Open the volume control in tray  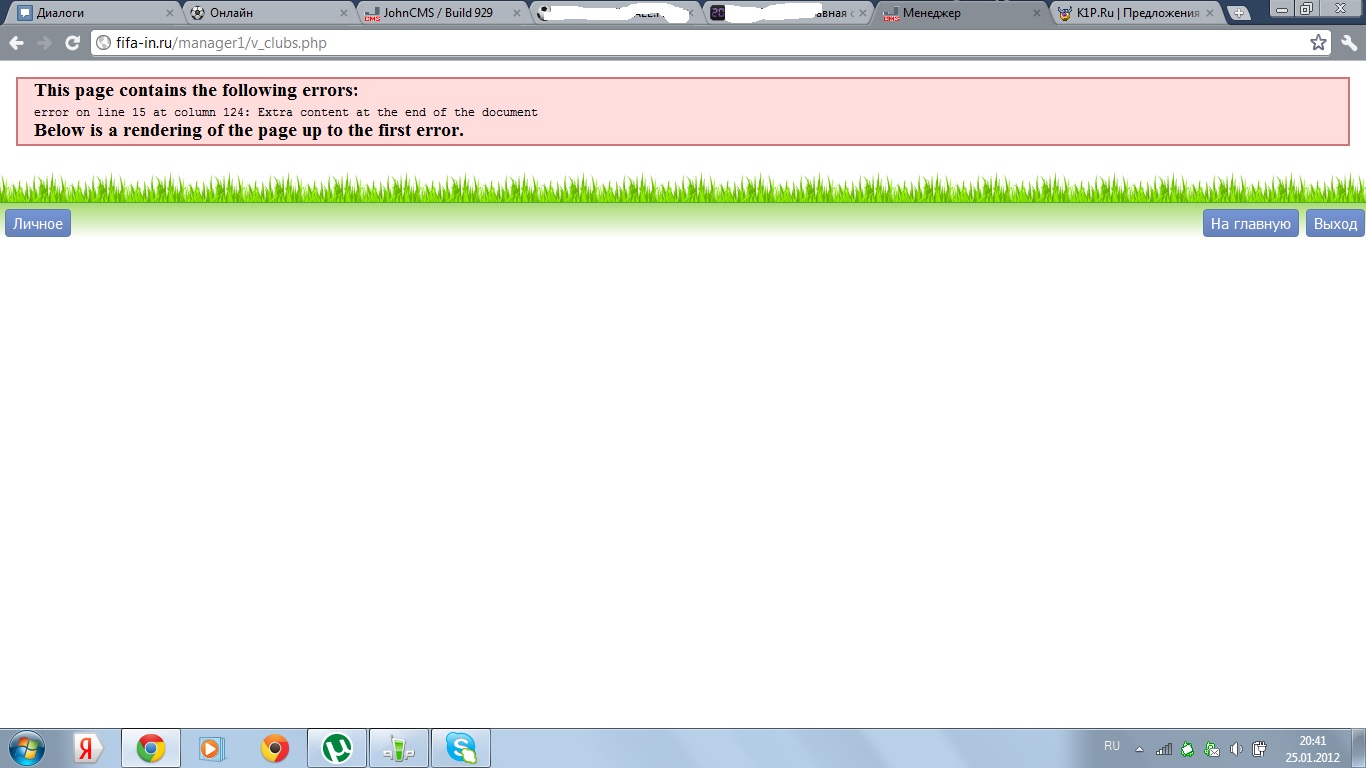(x=1236, y=748)
